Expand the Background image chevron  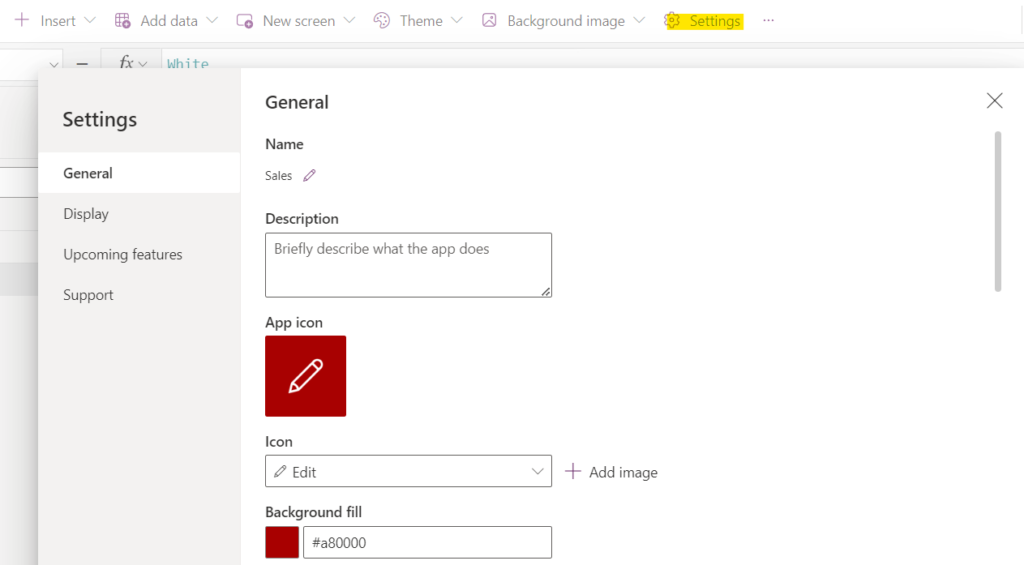639,20
